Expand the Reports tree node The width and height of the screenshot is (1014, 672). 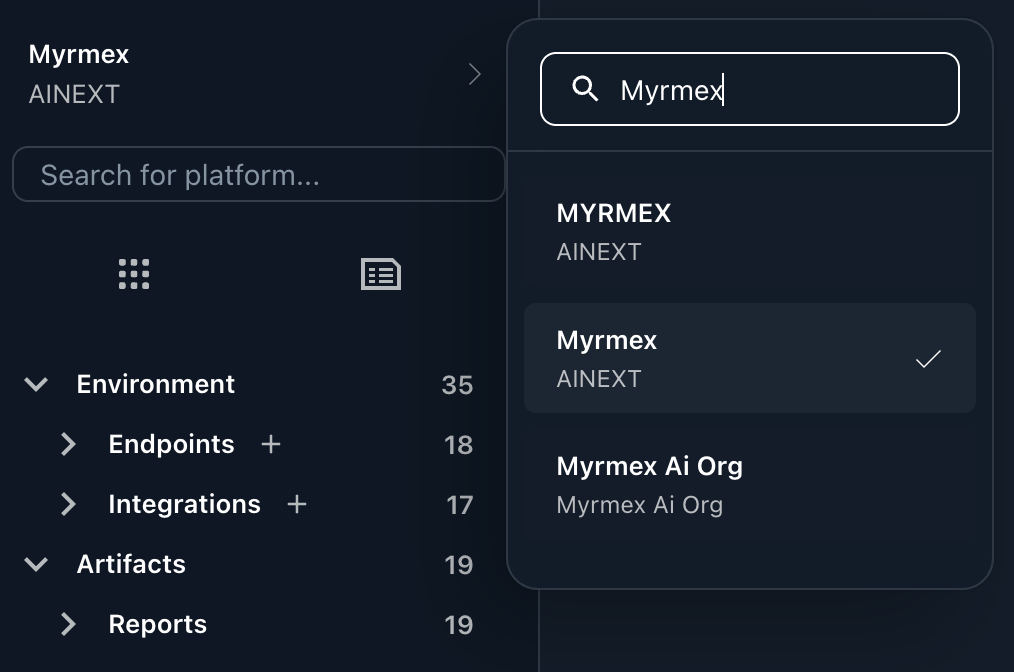pos(68,624)
